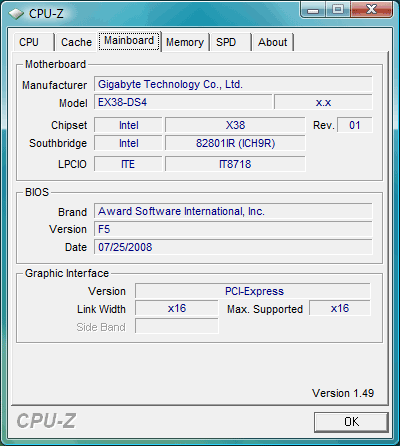
Task: Click the BIOS Date value 07/25/2008
Action: coord(233,247)
